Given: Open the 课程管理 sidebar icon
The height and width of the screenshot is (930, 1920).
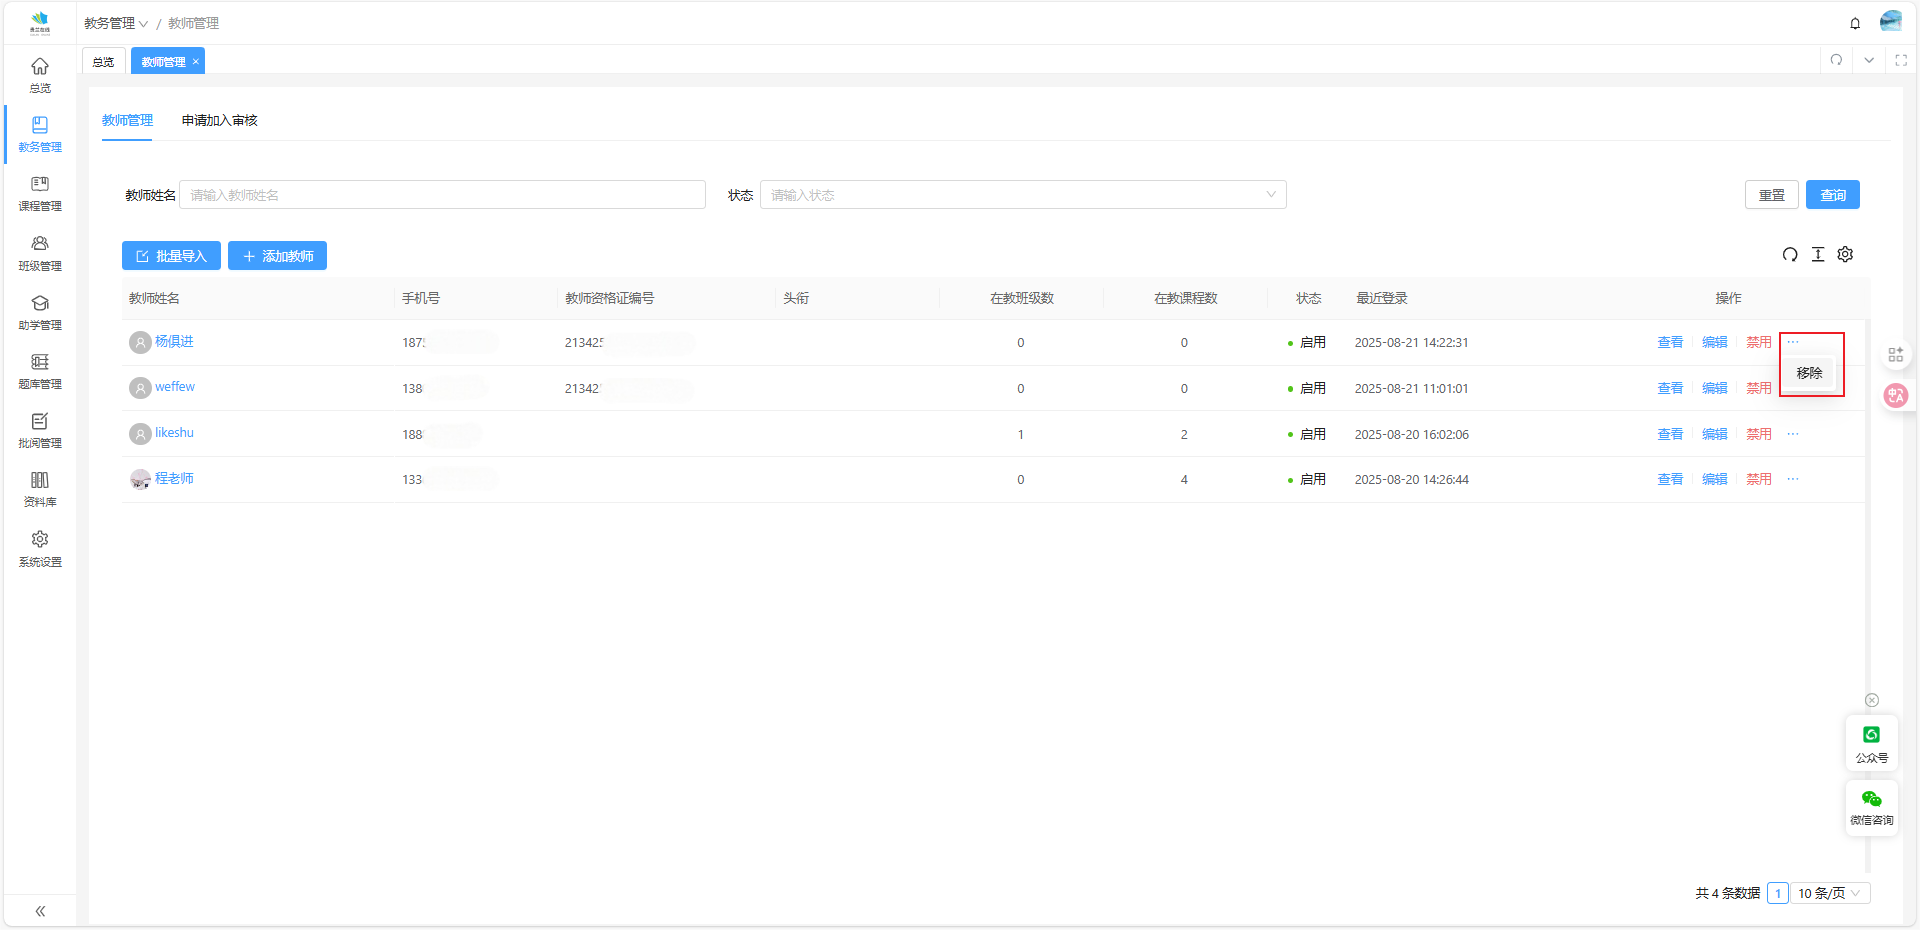Looking at the screenshot, I should click(x=40, y=193).
